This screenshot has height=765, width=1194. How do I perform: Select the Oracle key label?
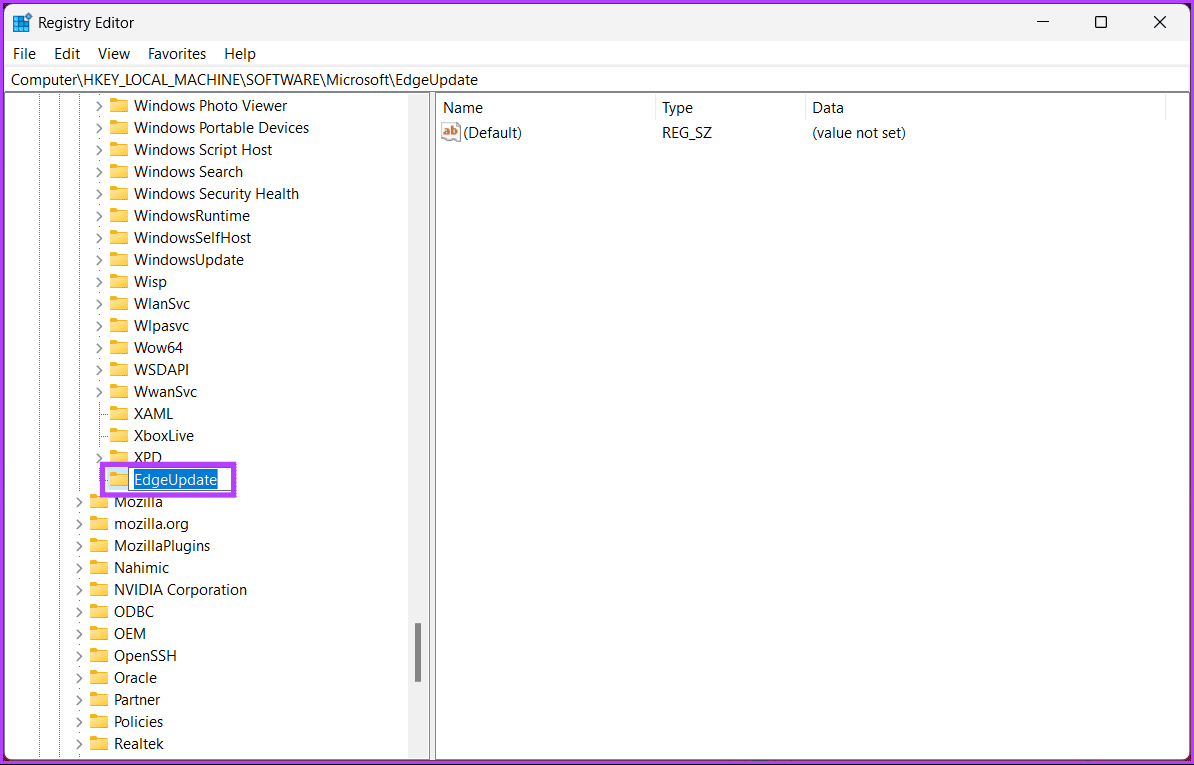[x=136, y=678]
